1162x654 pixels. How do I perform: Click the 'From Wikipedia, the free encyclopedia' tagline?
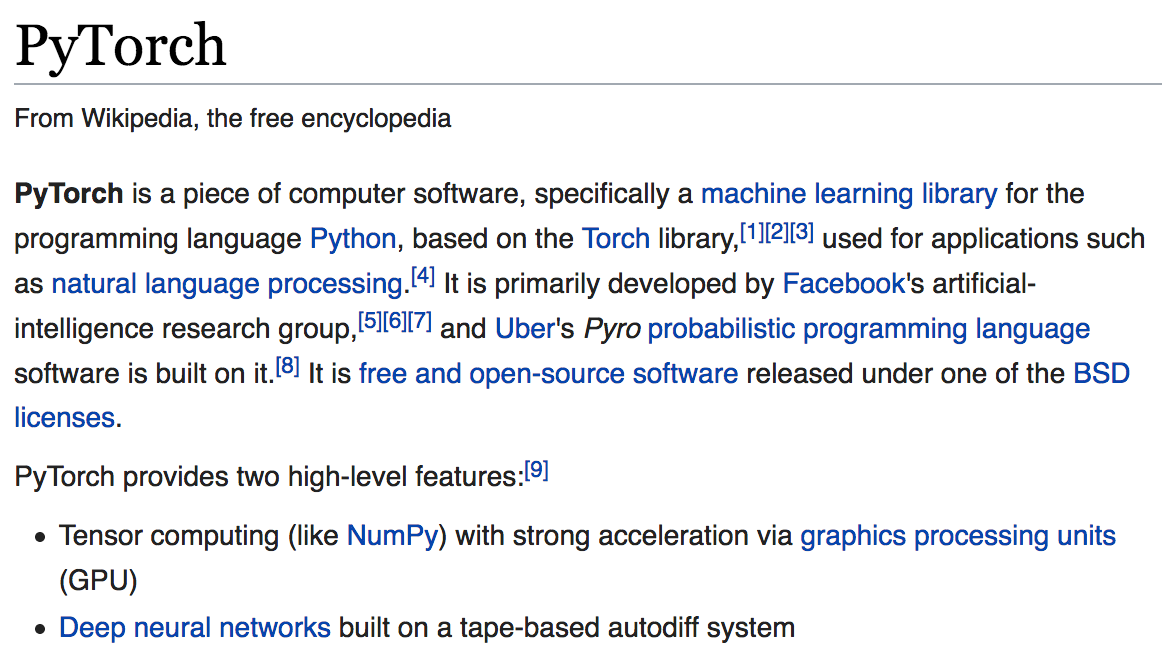pyautogui.click(x=233, y=119)
